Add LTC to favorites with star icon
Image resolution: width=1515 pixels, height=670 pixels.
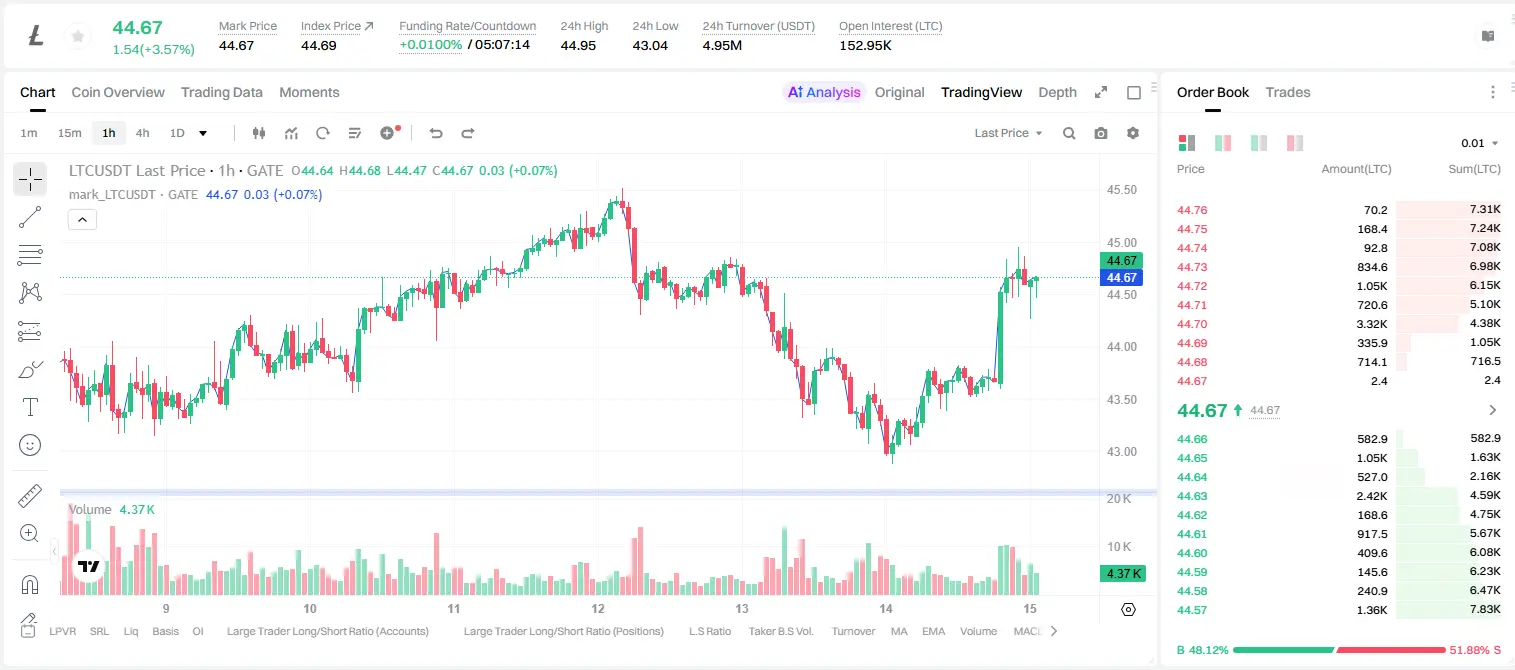click(x=77, y=36)
